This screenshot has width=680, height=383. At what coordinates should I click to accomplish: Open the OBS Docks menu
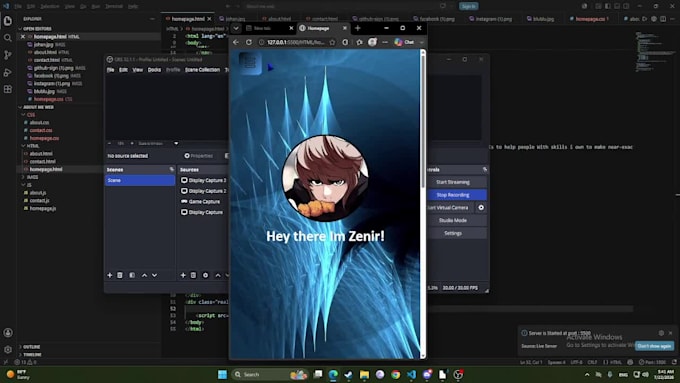pyautogui.click(x=154, y=69)
